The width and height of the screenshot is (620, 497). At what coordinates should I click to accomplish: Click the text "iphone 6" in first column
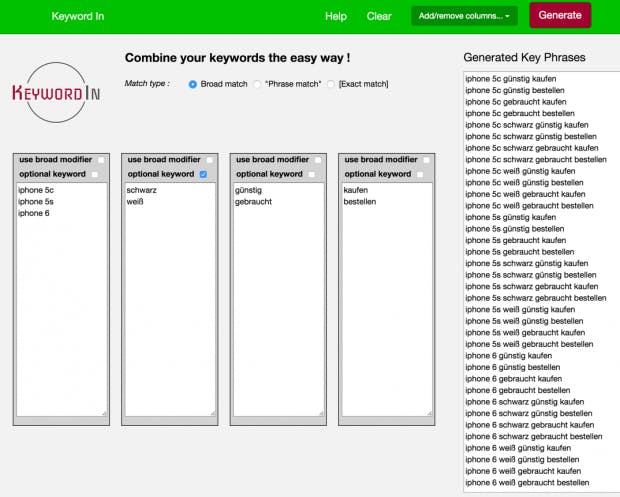point(34,213)
